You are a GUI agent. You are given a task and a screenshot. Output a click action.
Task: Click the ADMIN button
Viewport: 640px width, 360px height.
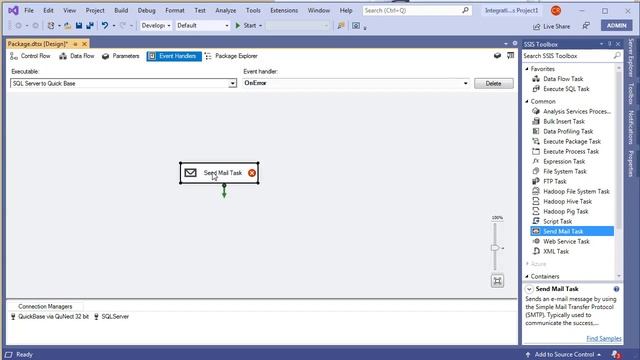(x=616, y=25)
